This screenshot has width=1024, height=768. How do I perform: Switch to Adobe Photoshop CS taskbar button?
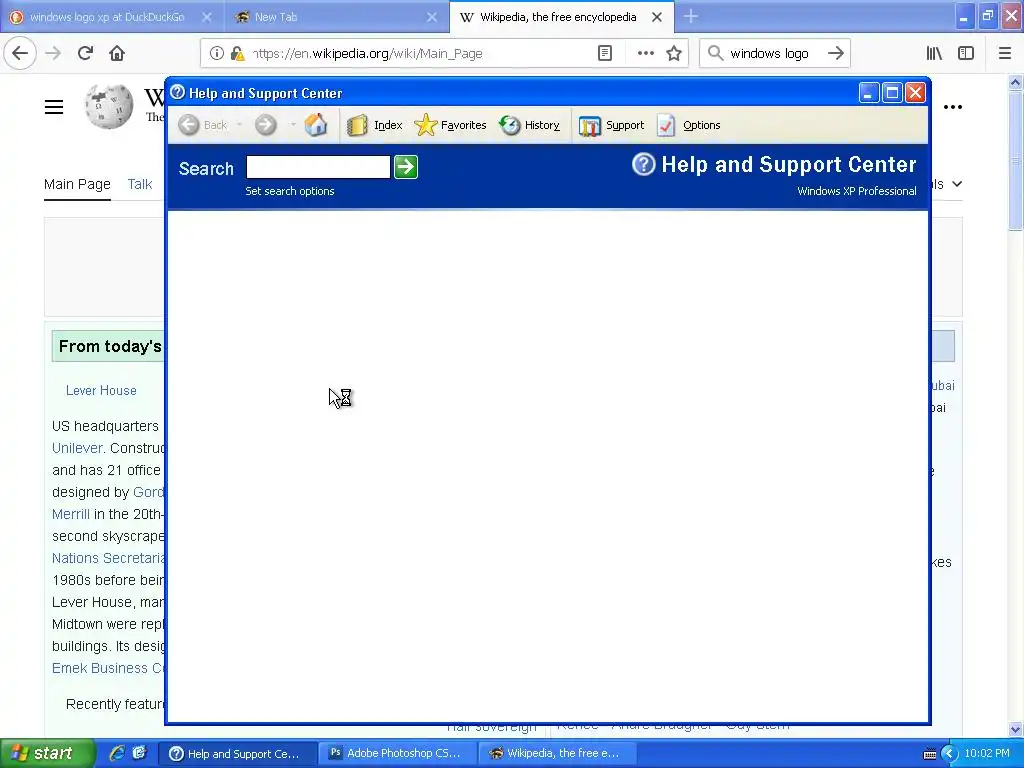click(x=398, y=753)
